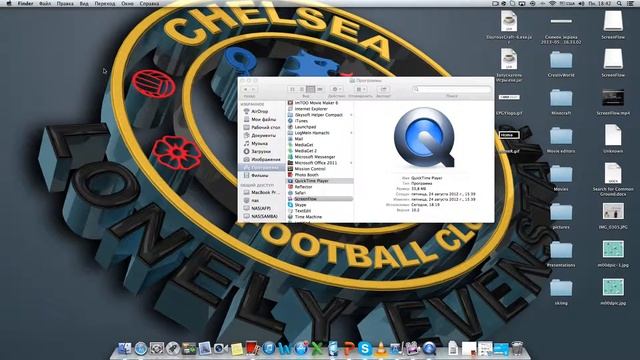Switch Finder to list view

click(x=302, y=89)
